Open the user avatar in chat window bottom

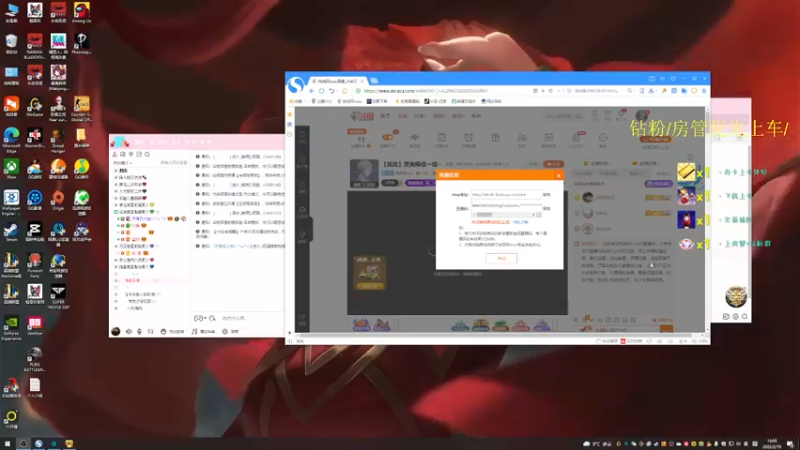116,332
